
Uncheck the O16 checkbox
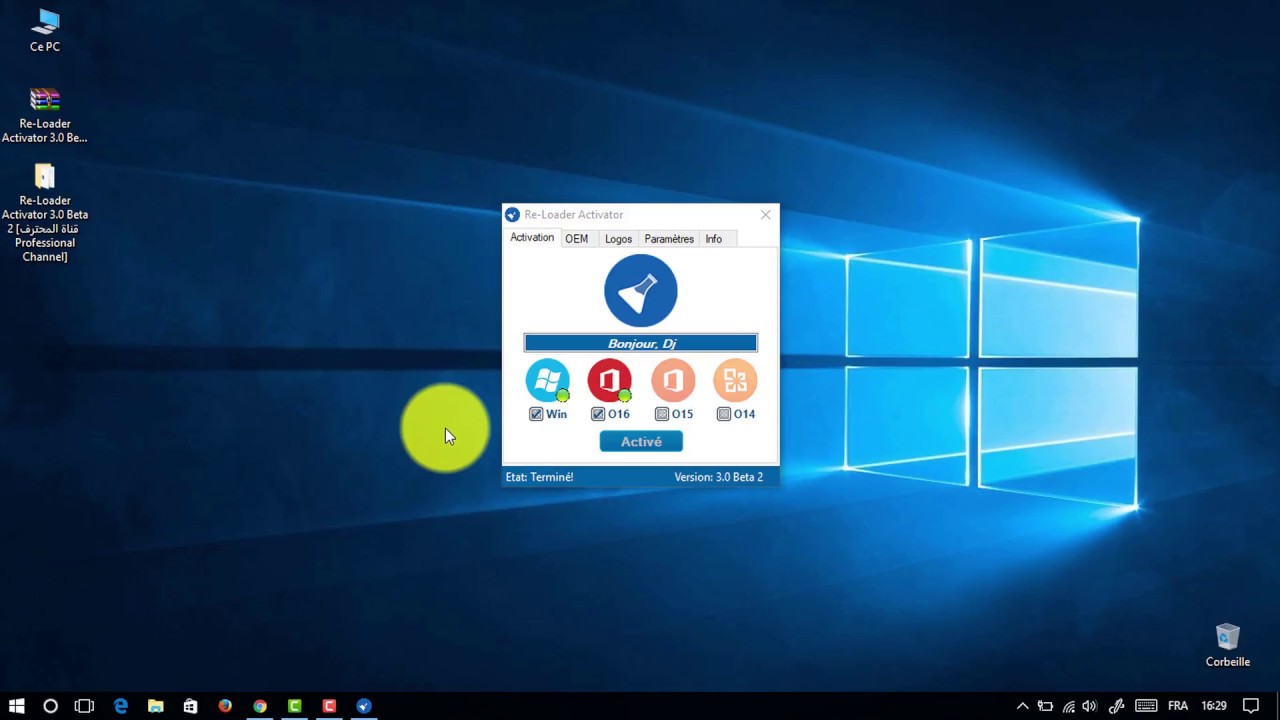click(598, 414)
